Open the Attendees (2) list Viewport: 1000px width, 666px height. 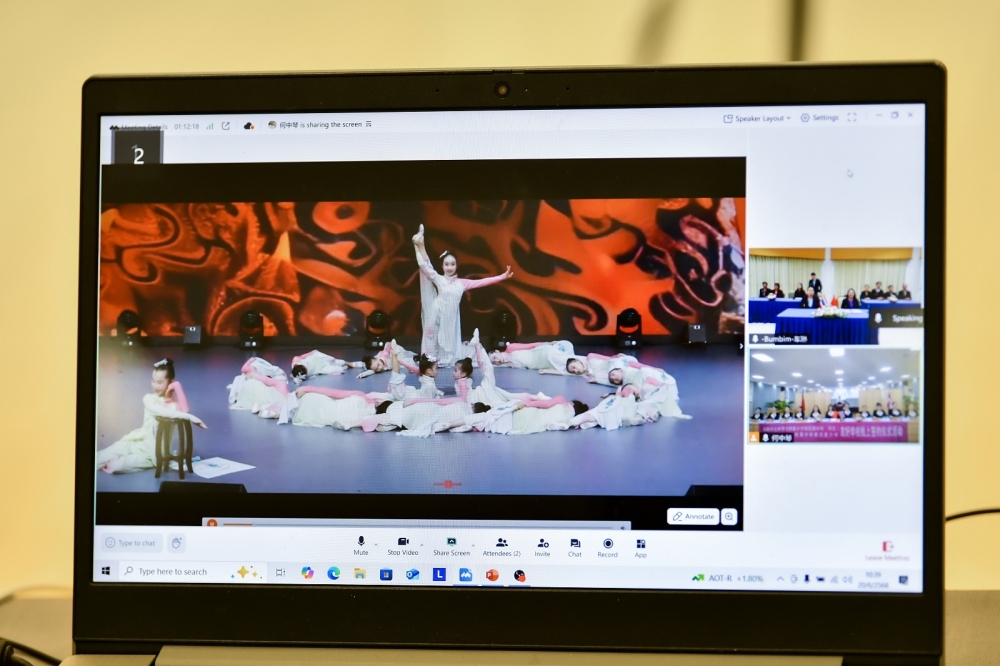click(x=501, y=547)
